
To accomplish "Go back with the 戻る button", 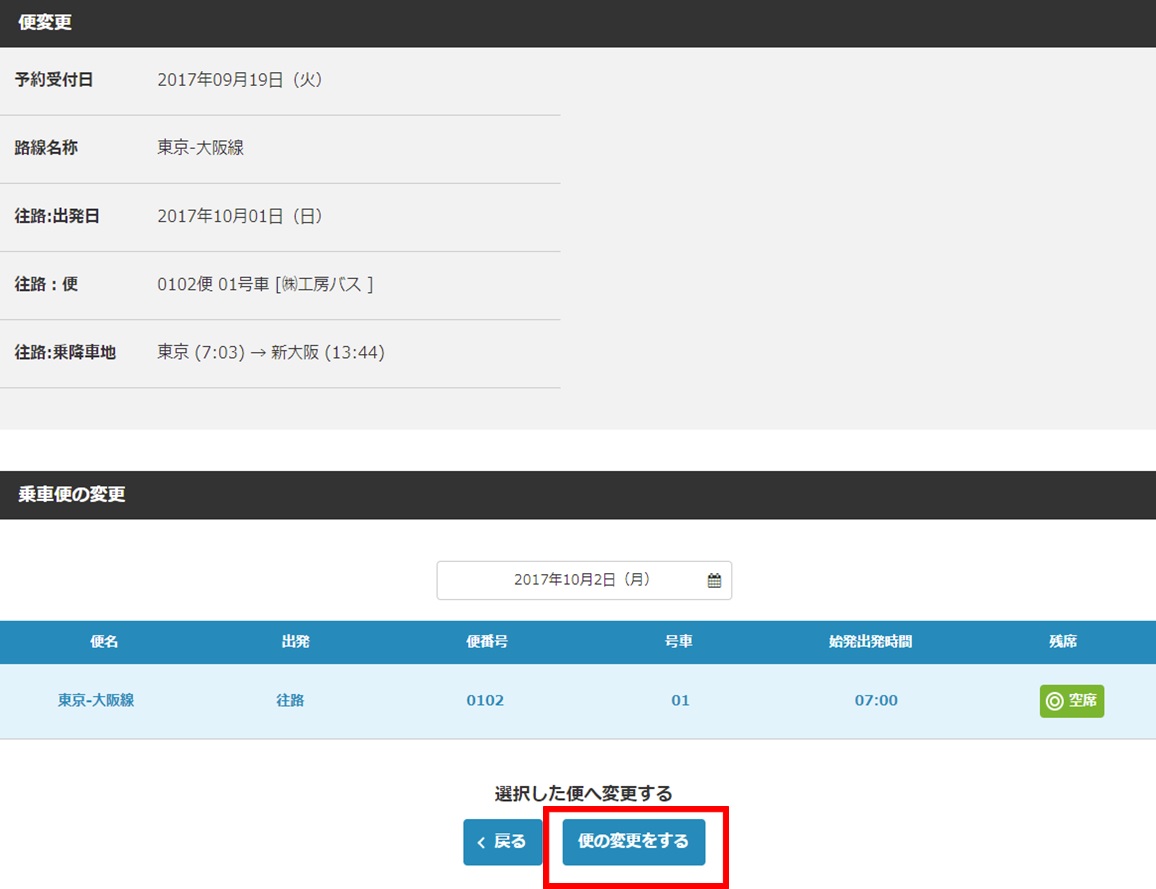I will pos(502,842).
